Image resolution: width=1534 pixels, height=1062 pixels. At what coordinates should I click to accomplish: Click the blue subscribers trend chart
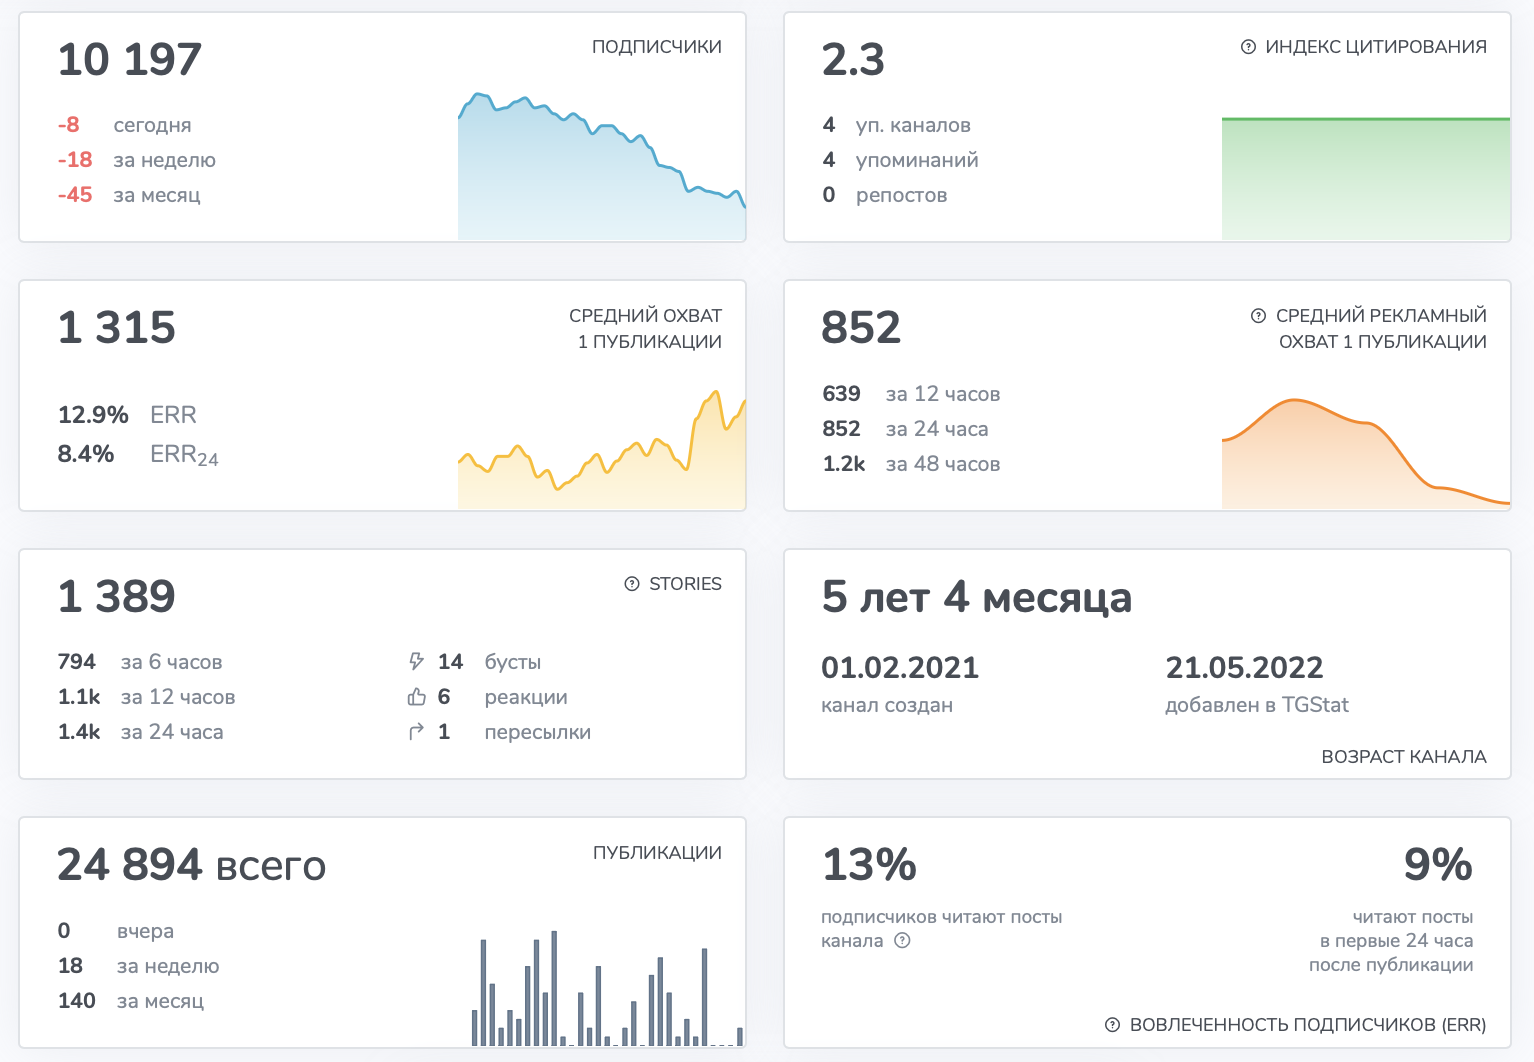pyautogui.click(x=602, y=166)
